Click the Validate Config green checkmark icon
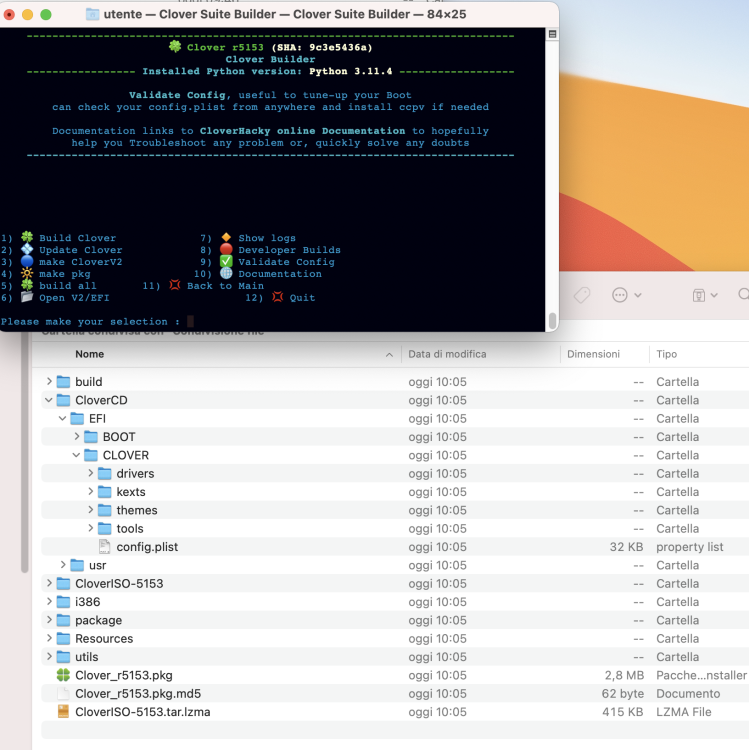Screen dimensions: 749x750 [x=226, y=261]
